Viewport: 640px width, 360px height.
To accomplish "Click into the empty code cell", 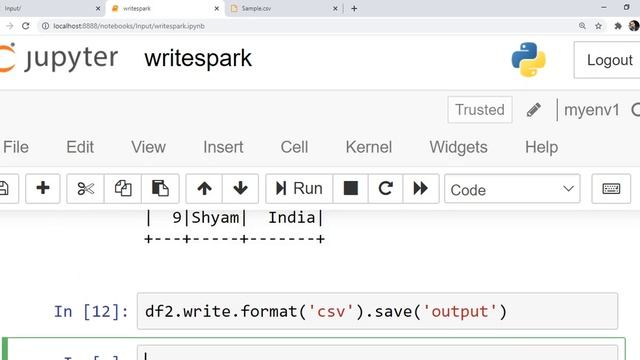I will (x=378, y=353).
